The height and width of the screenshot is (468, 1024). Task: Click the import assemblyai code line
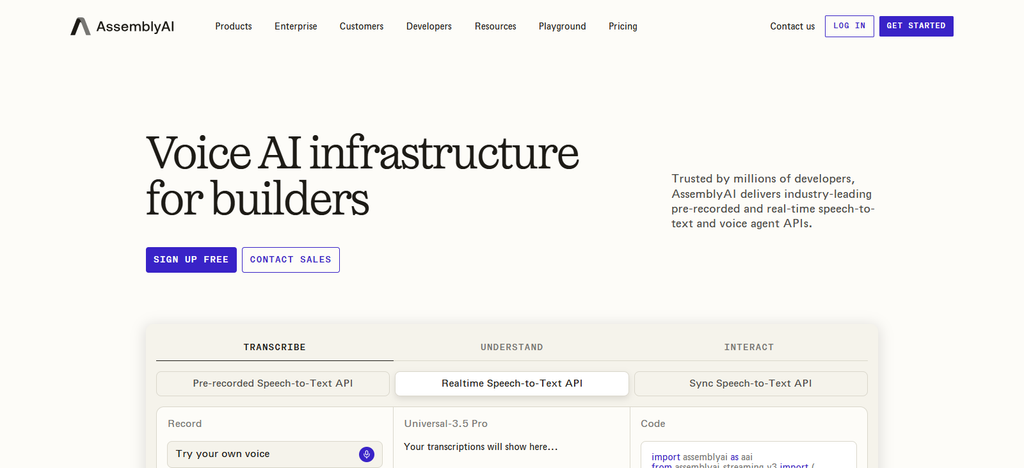click(x=702, y=457)
